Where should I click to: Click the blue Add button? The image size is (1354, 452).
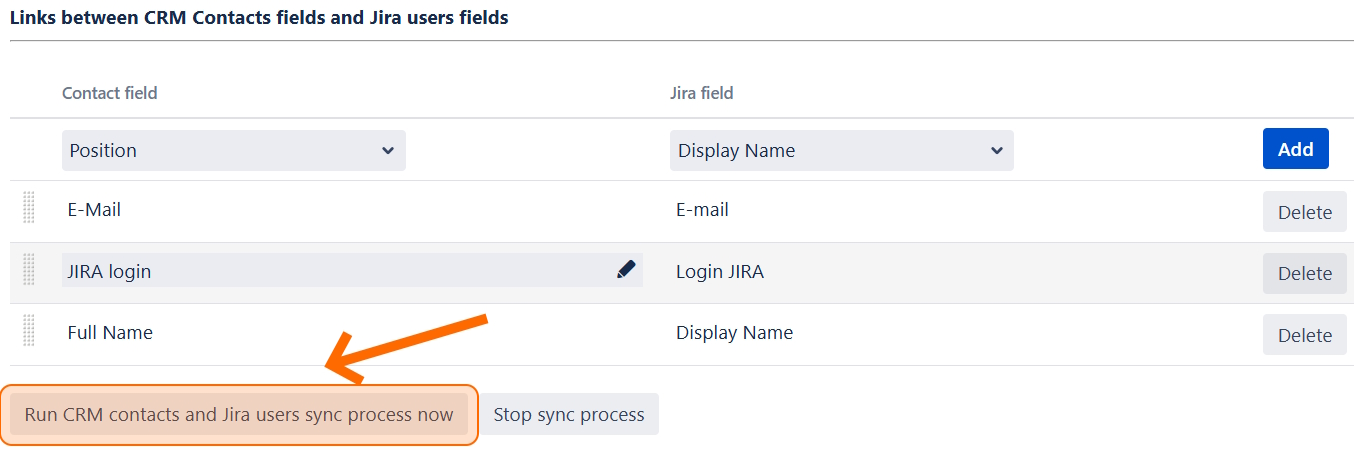(1295, 149)
